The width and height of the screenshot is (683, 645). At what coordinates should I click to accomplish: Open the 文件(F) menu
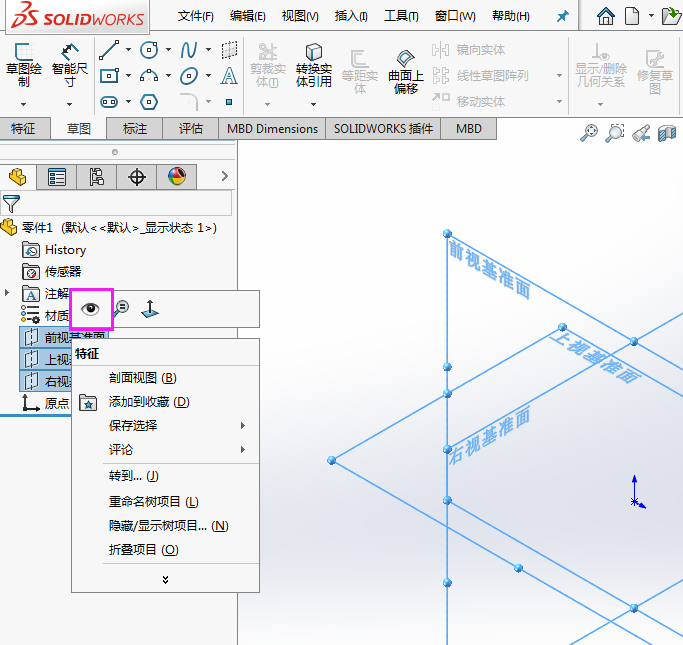(x=196, y=17)
